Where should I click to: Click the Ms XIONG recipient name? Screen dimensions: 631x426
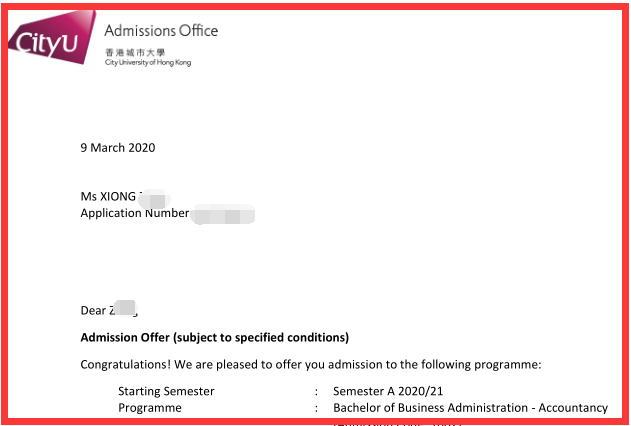(x=108, y=196)
